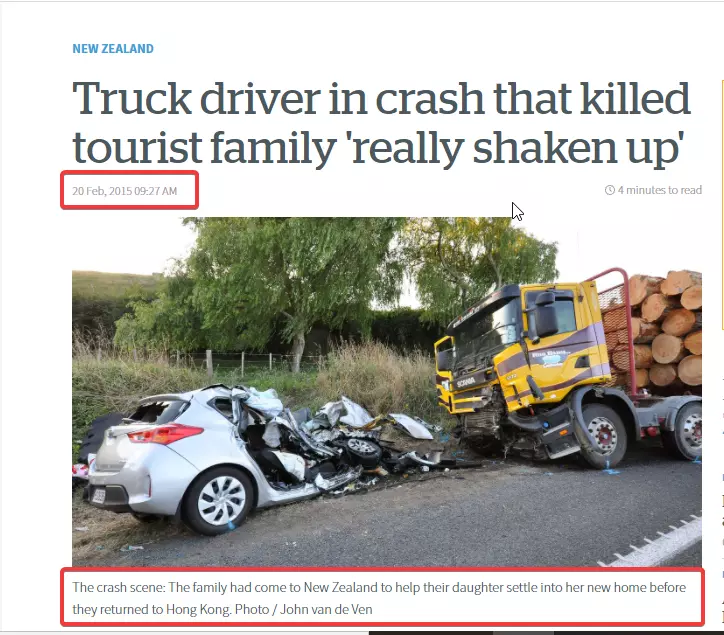Click the '4 minutes to read' label

pos(660,190)
